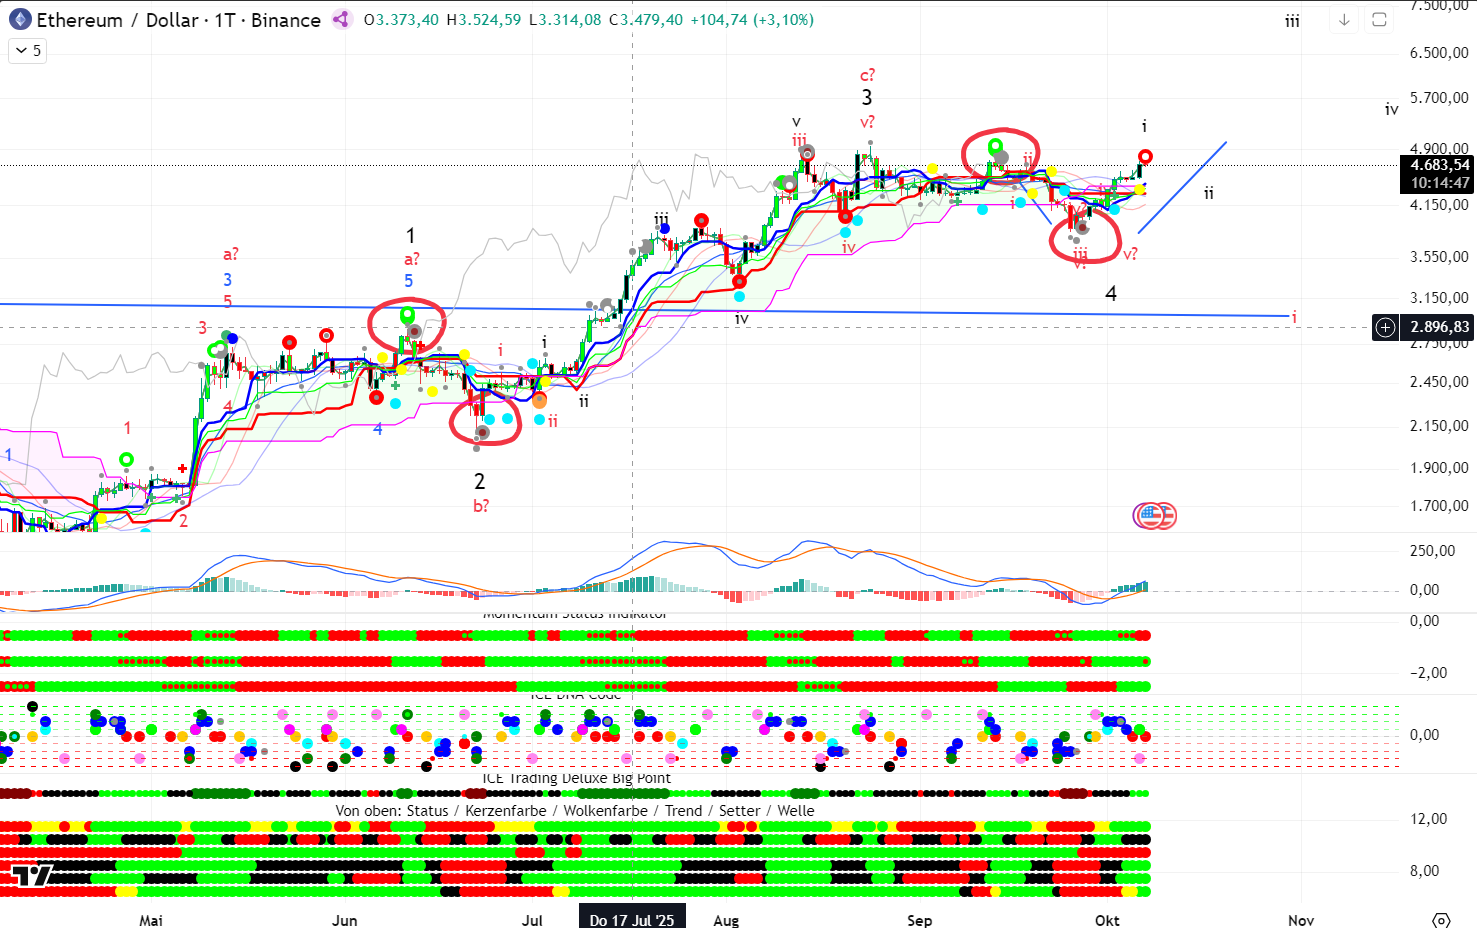The height and width of the screenshot is (928, 1477).
Task: Click the down-arrow button at chart top right
Action: pos(1344,20)
